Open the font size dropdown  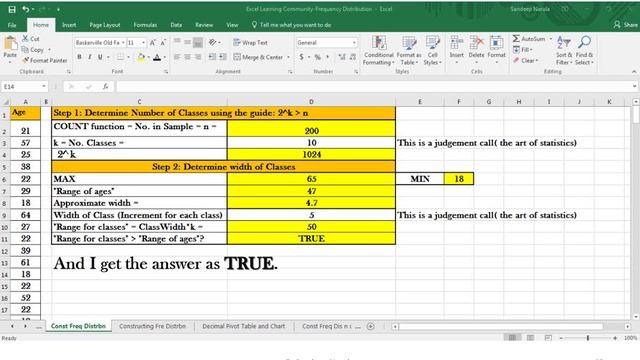[x=143, y=42]
